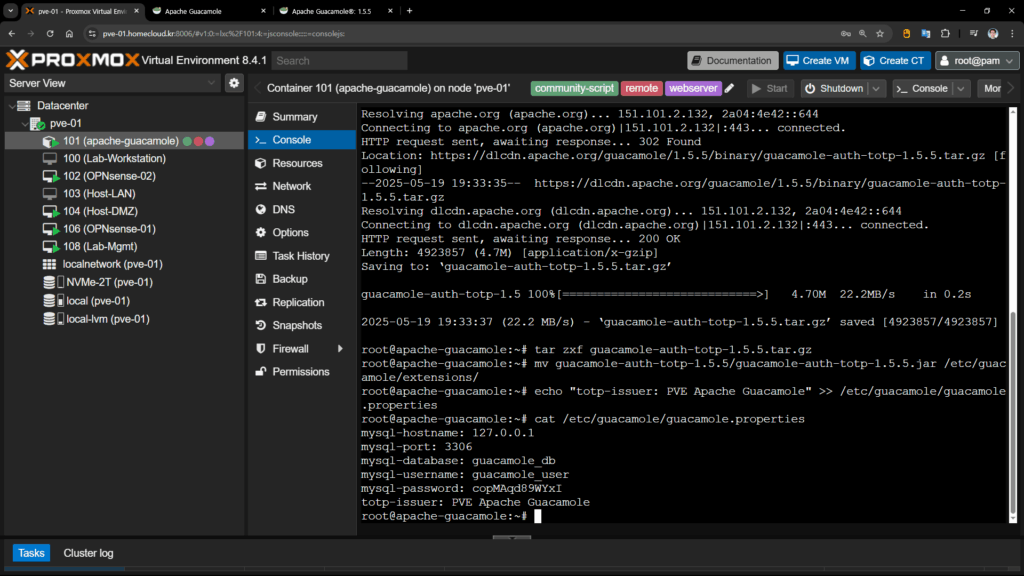Click the Replication icon in the side menu
The height and width of the screenshot is (576, 1024).
[260, 302]
